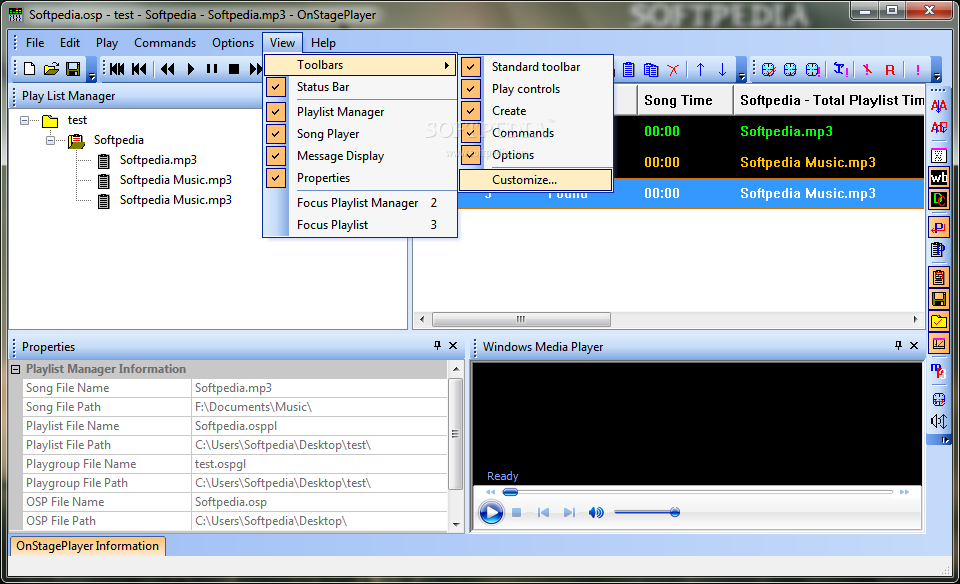Click the red X delete icon
960x584 pixels.
[x=673, y=70]
